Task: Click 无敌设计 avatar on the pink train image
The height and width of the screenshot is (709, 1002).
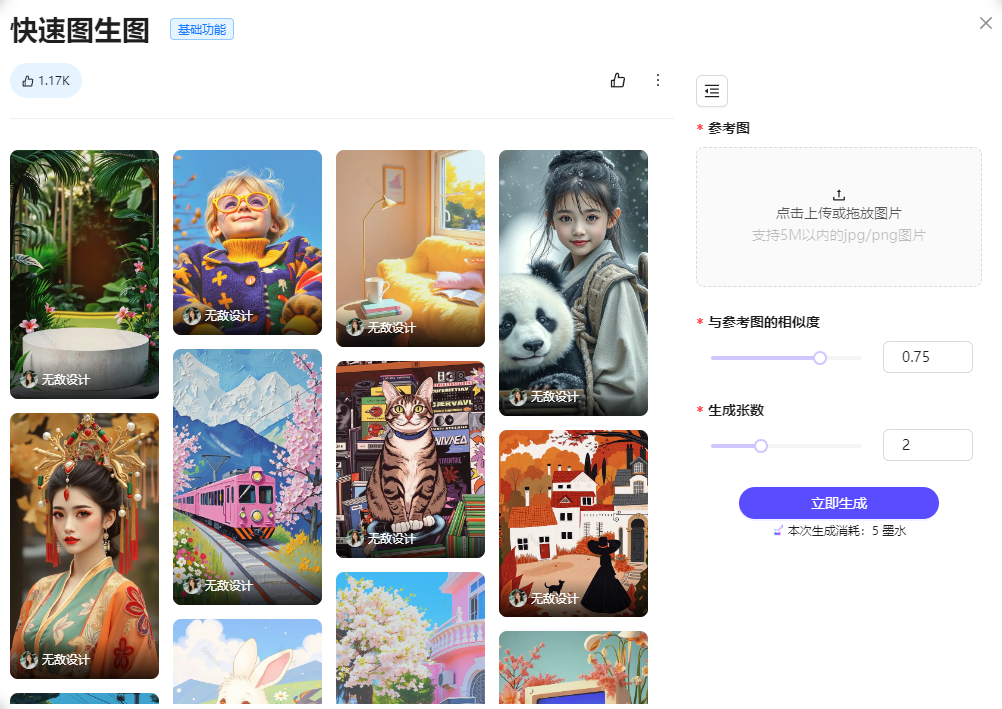Action: (x=192, y=586)
